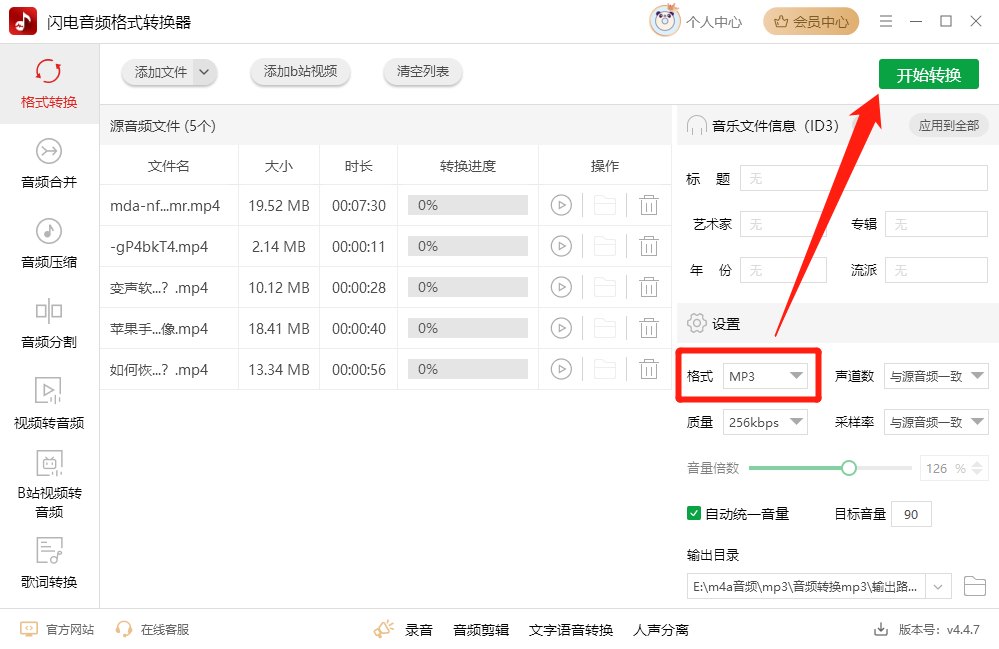999x649 pixels.
Task: Adjust the 音量倍数 slider handle
Action: click(x=849, y=468)
